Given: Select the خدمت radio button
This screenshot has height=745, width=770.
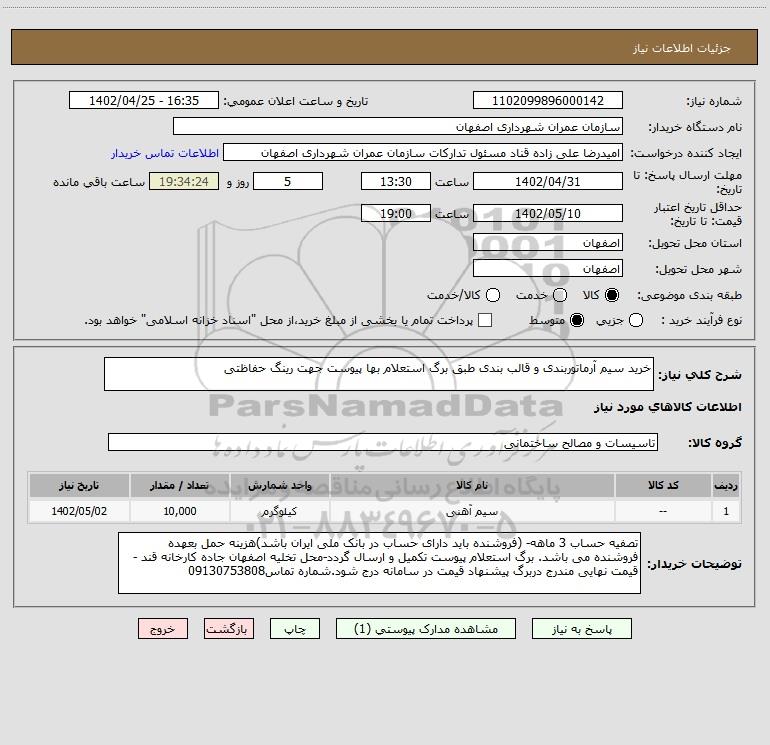Looking at the screenshot, I should click(560, 295).
